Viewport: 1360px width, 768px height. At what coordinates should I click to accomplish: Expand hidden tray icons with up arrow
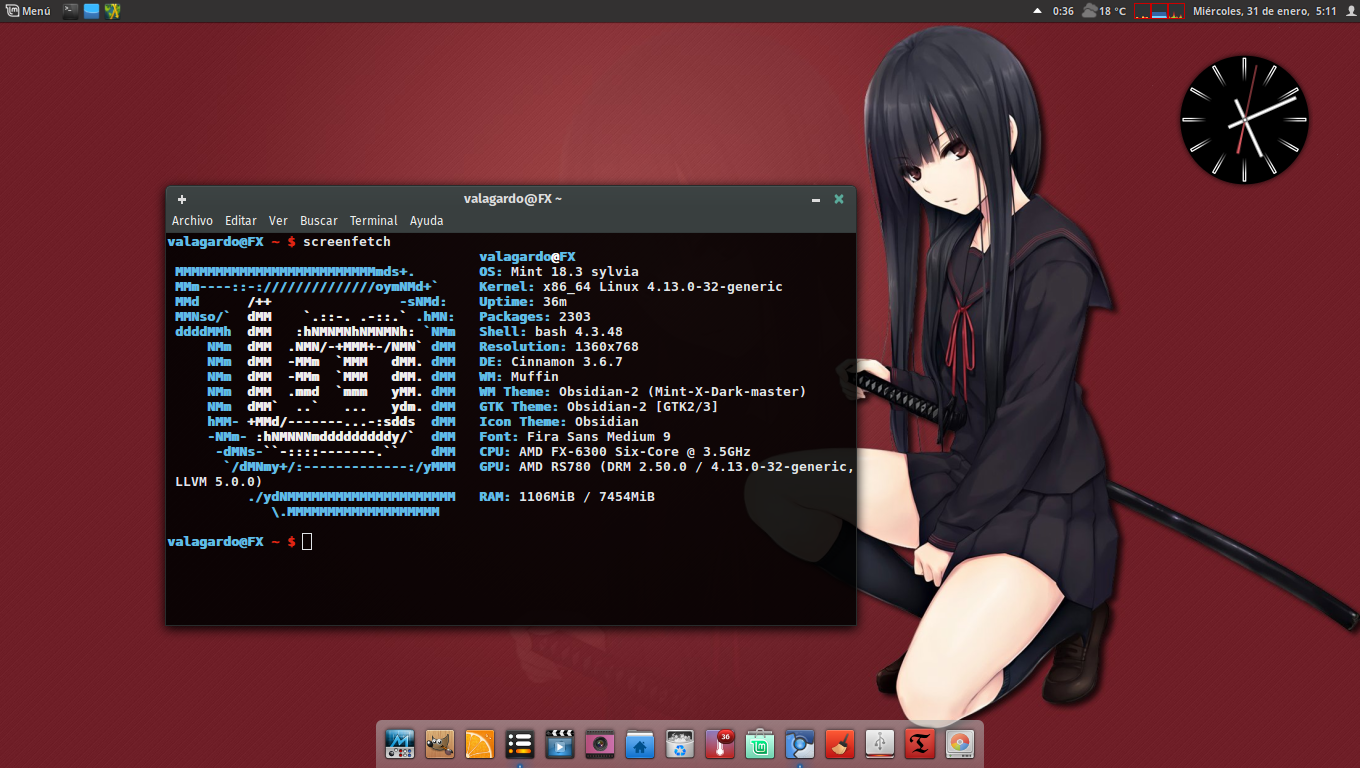(x=1037, y=11)
